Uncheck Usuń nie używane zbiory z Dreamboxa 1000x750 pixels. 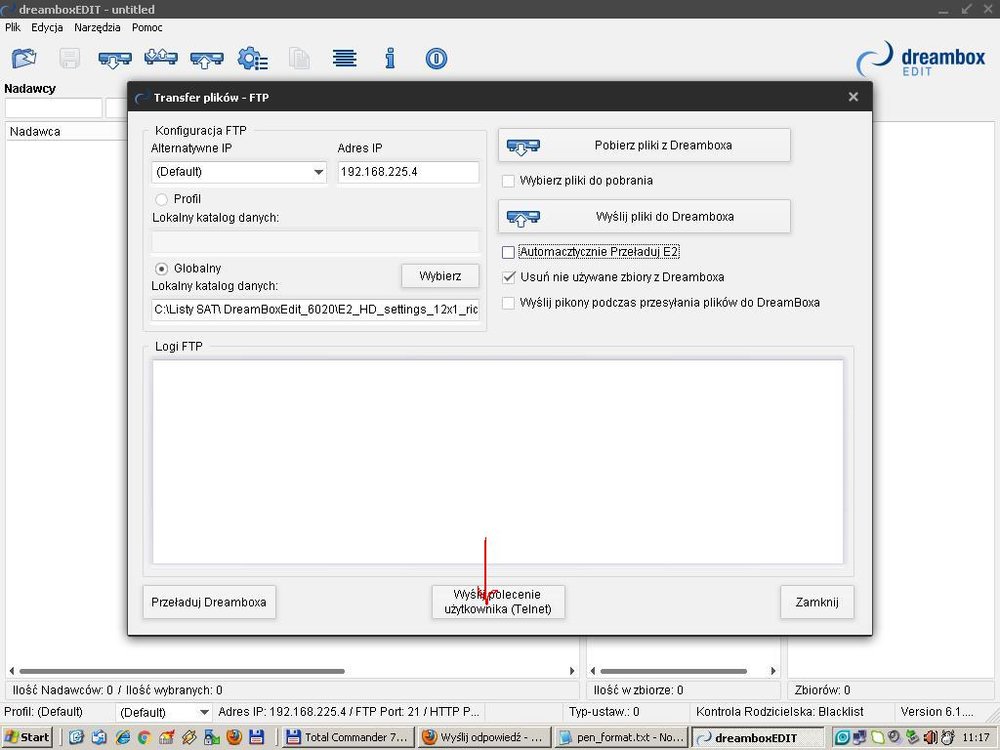click(509, 277)
